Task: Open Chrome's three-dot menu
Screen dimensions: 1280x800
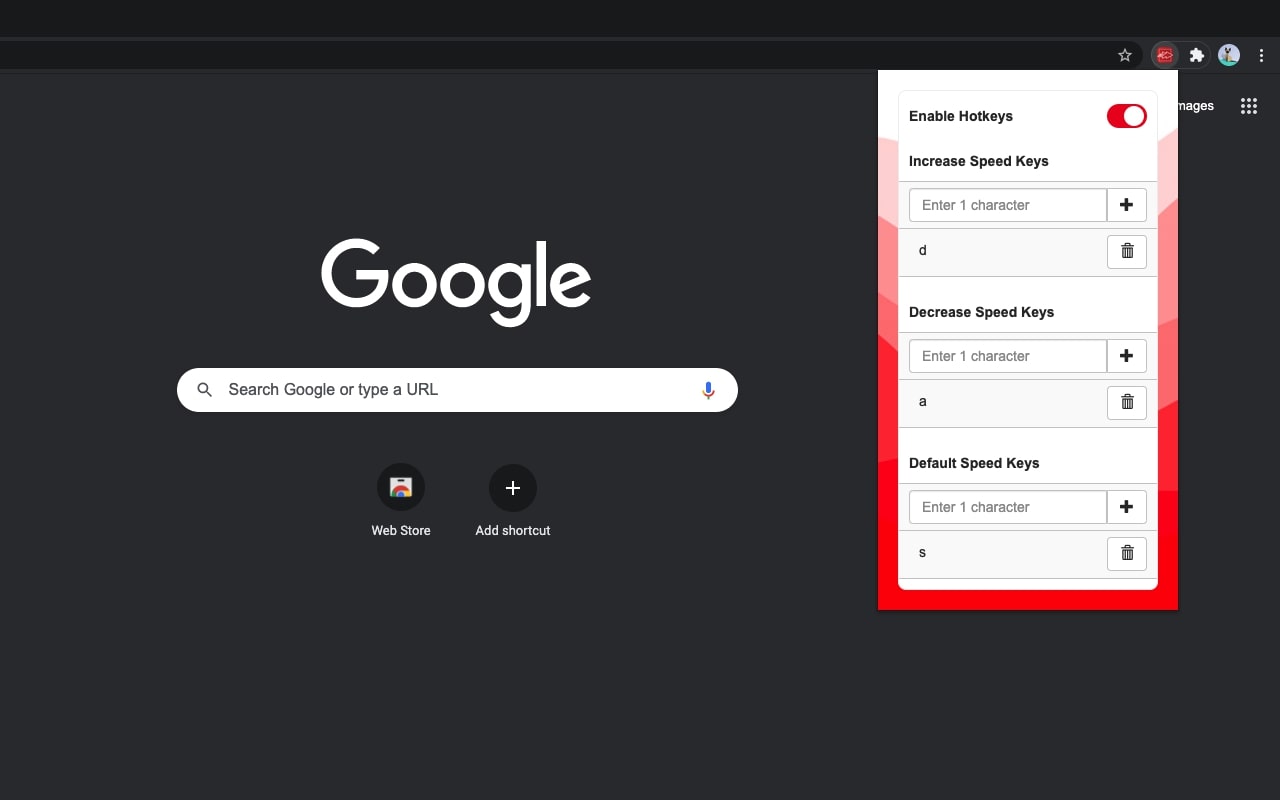Action: (x=1261, y=56)
